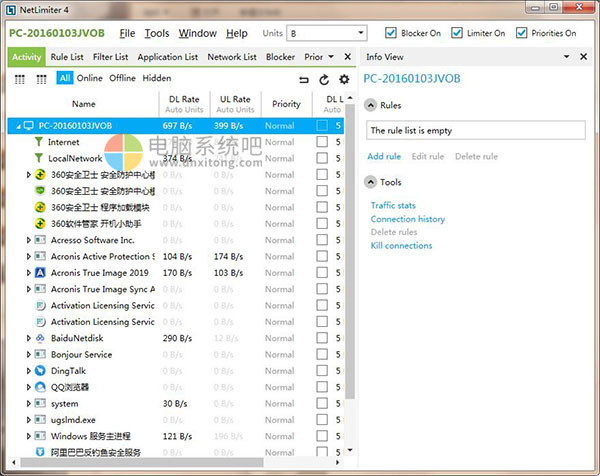Viewport: 600px width, 476px height.
Task: Click the Acresso Software Inc. icon
Action: 40,240
